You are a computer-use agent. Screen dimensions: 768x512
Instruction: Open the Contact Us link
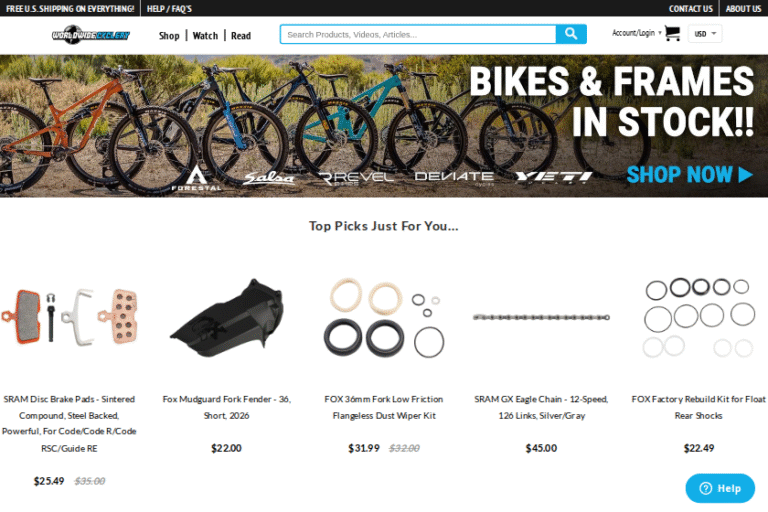691,9
